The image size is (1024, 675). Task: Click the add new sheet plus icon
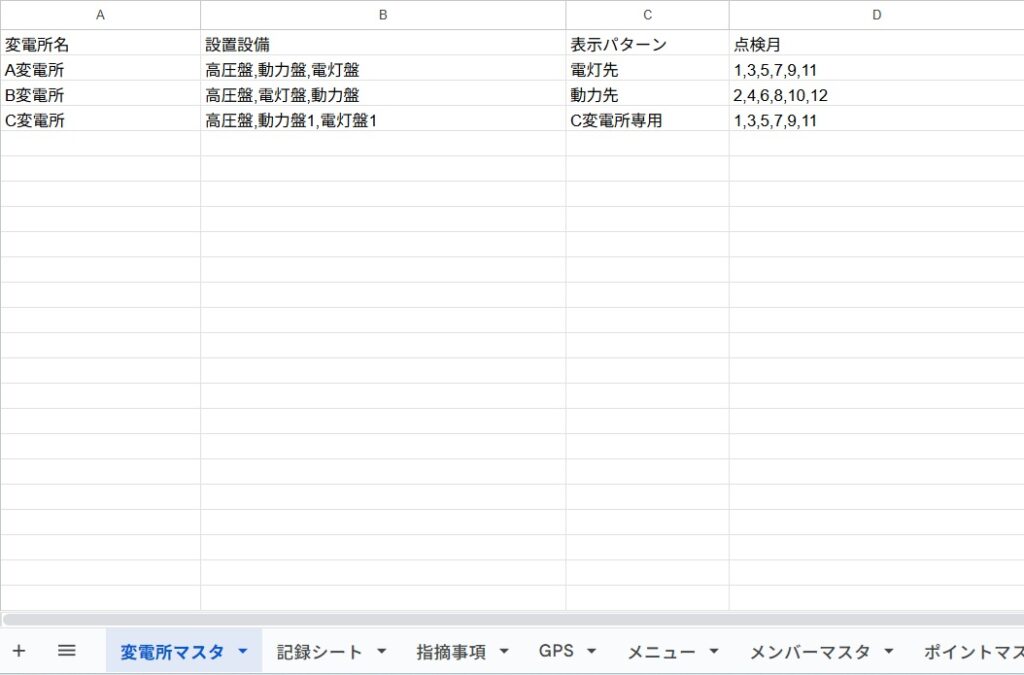tap(18, 651)
